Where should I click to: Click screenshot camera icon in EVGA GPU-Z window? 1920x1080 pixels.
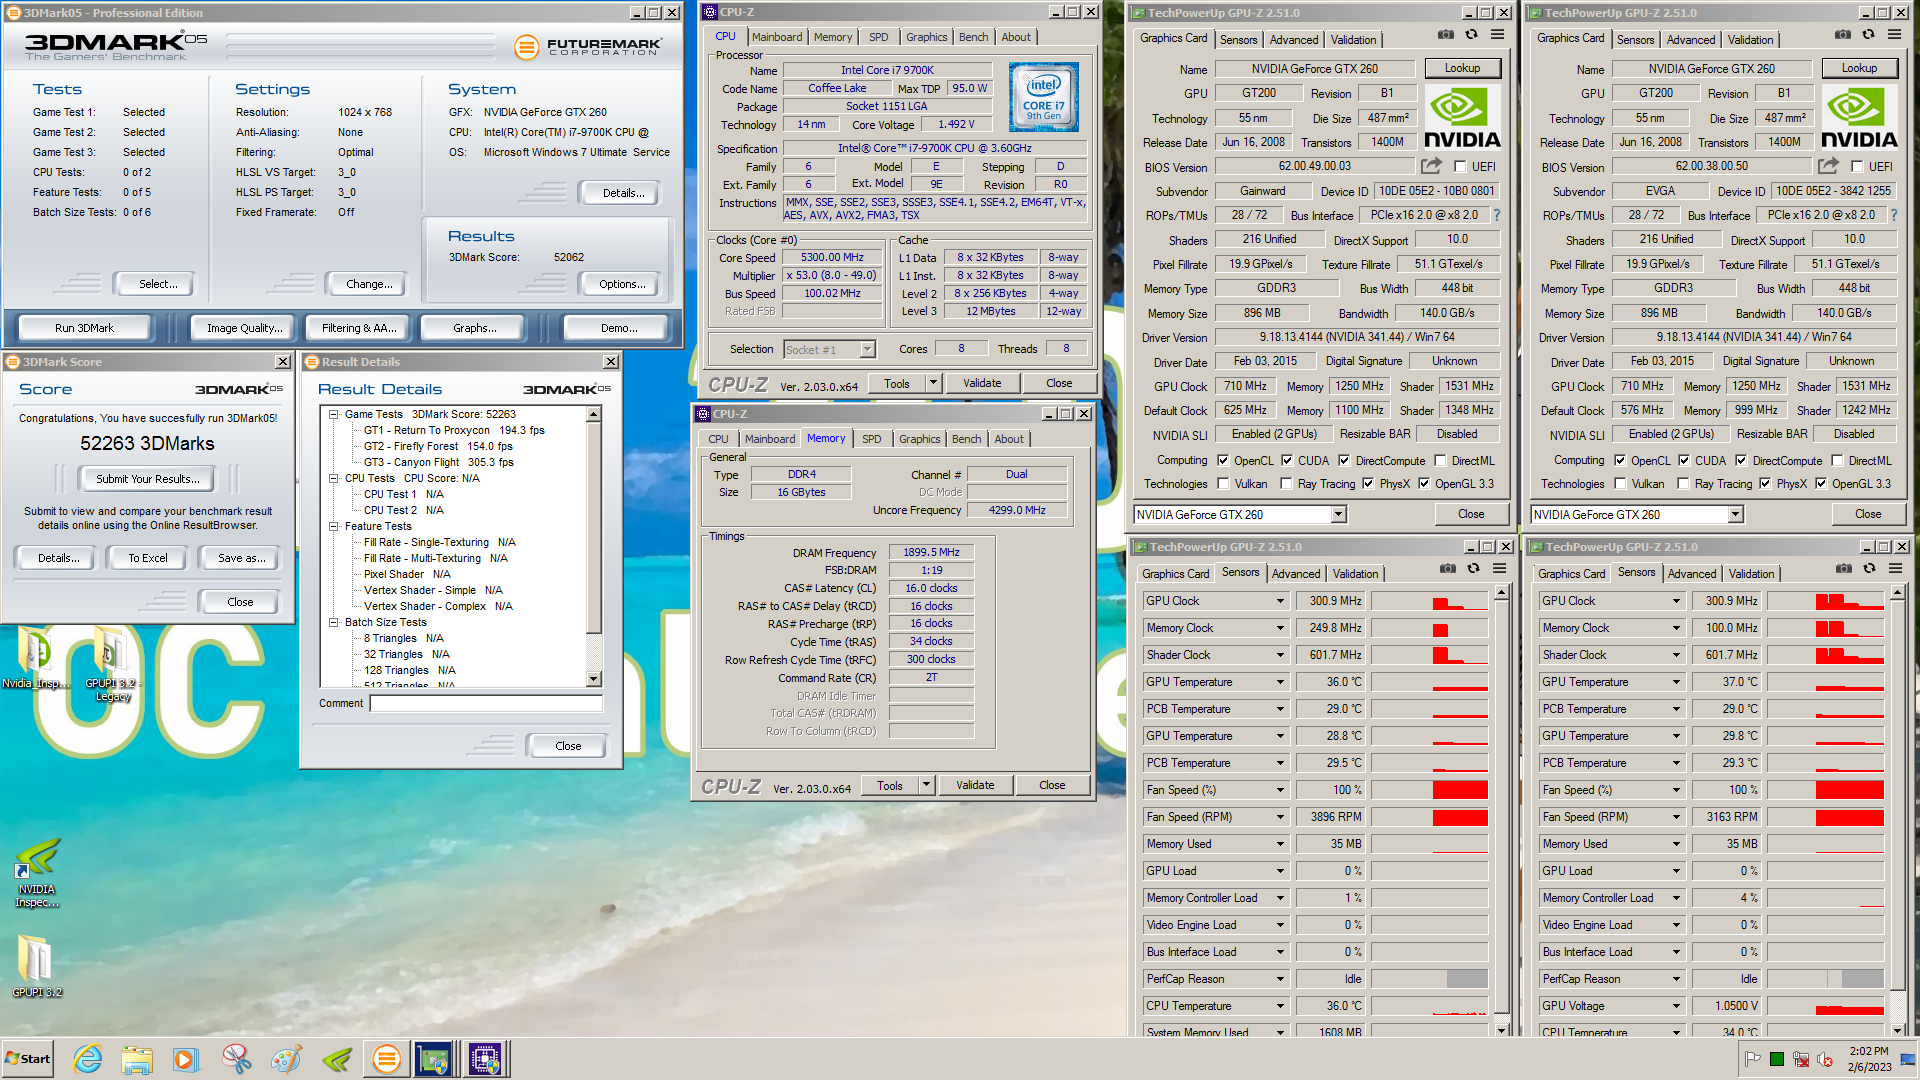click(1843, 35)
